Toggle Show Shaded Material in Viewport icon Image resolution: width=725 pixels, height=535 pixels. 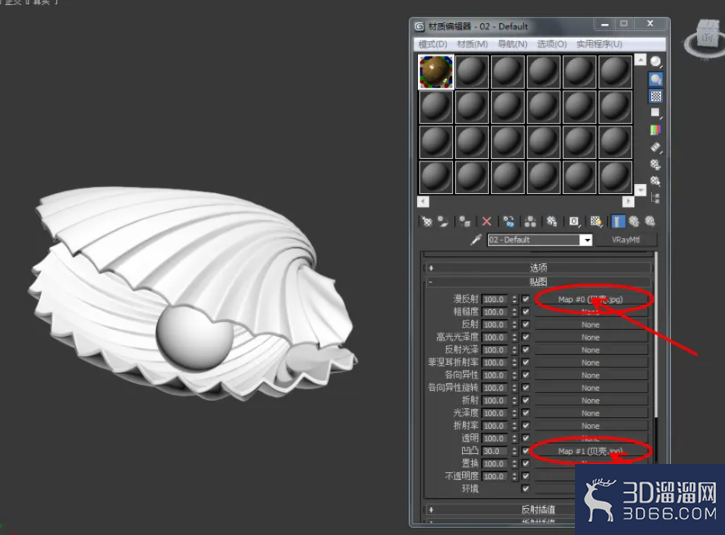pyautogui.click(x=596, y=222)
